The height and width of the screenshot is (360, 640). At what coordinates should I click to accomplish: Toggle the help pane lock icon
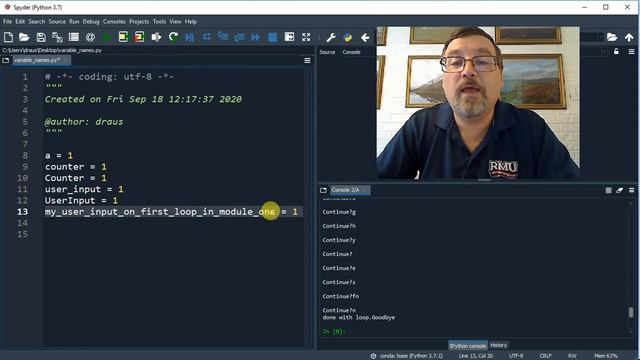pyautogui.click(x=616, y=51)
